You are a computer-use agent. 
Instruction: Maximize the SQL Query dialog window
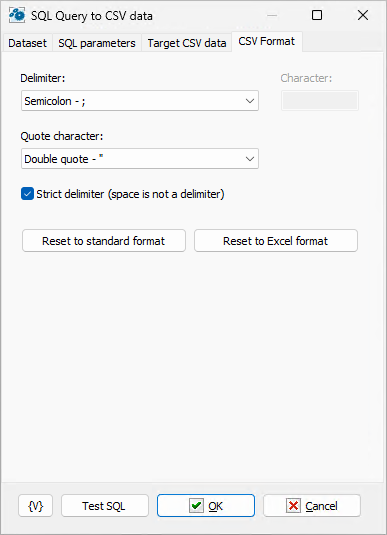pos(317,15)
